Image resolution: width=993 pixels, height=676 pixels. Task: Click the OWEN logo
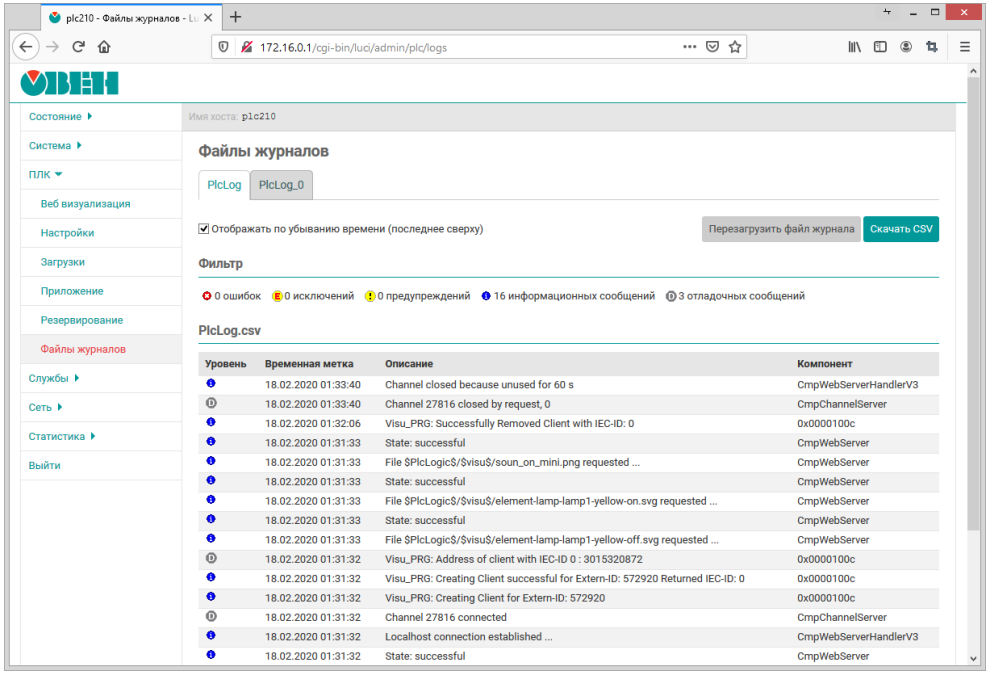(x=69, y=83)
